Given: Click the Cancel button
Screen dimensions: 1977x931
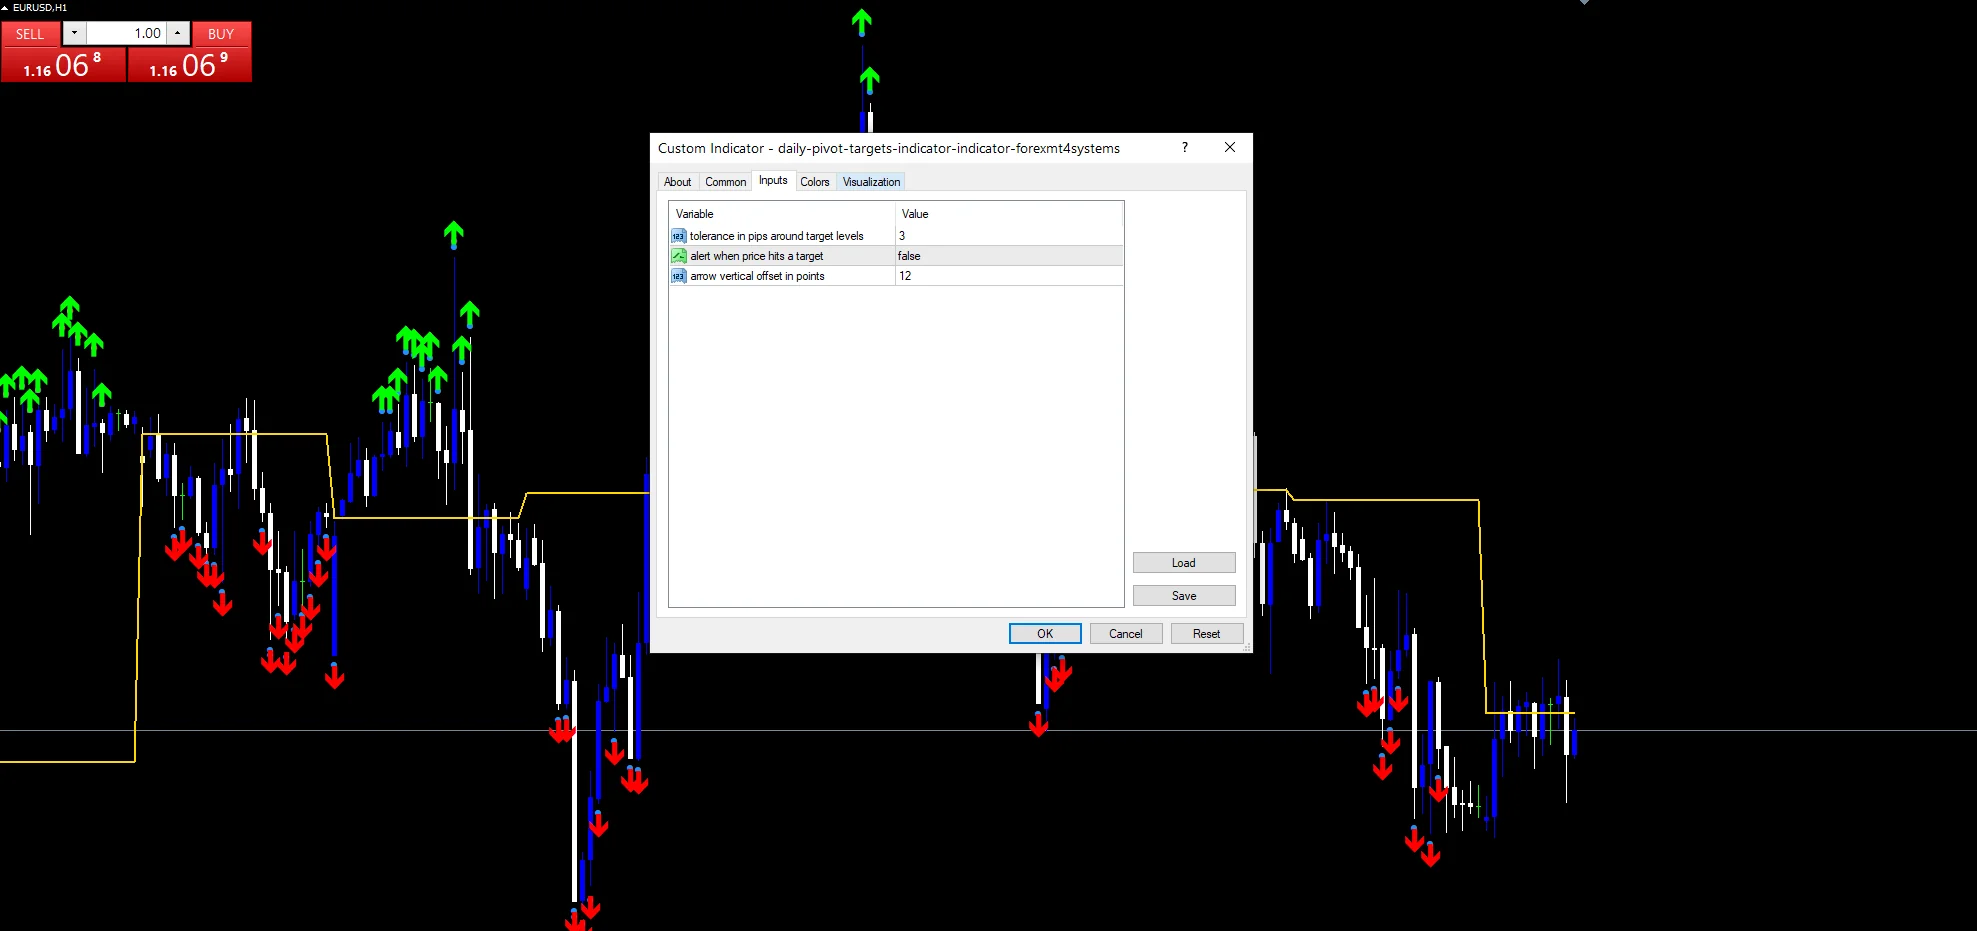Looking at the screenshot, I should click(x=1125, y=634).
